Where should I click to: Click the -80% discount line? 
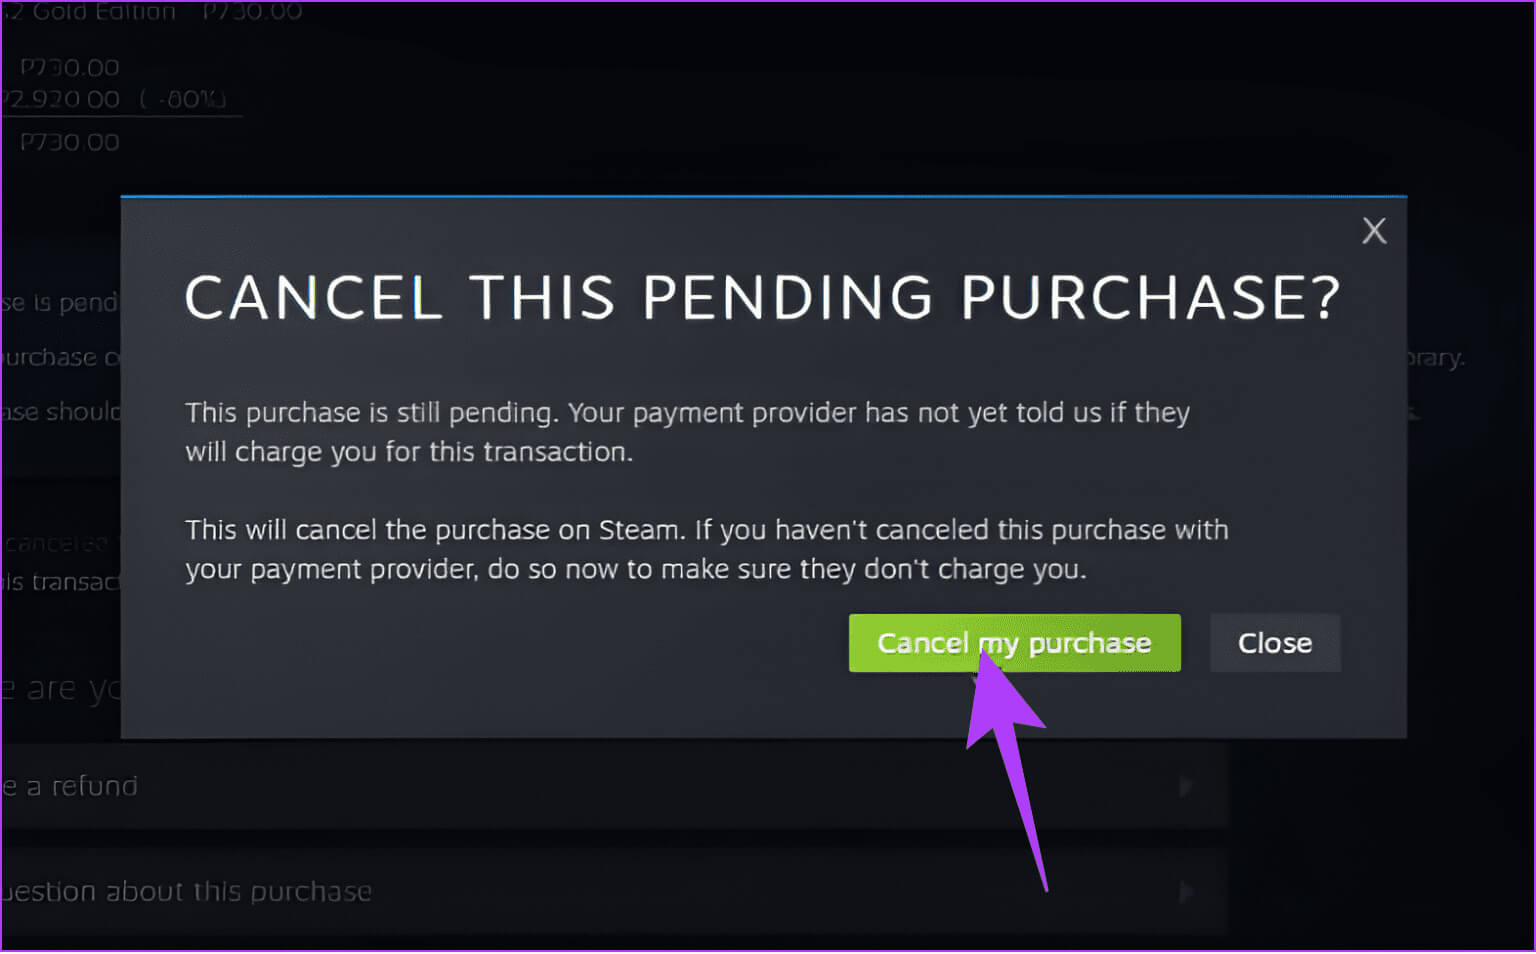115,99
